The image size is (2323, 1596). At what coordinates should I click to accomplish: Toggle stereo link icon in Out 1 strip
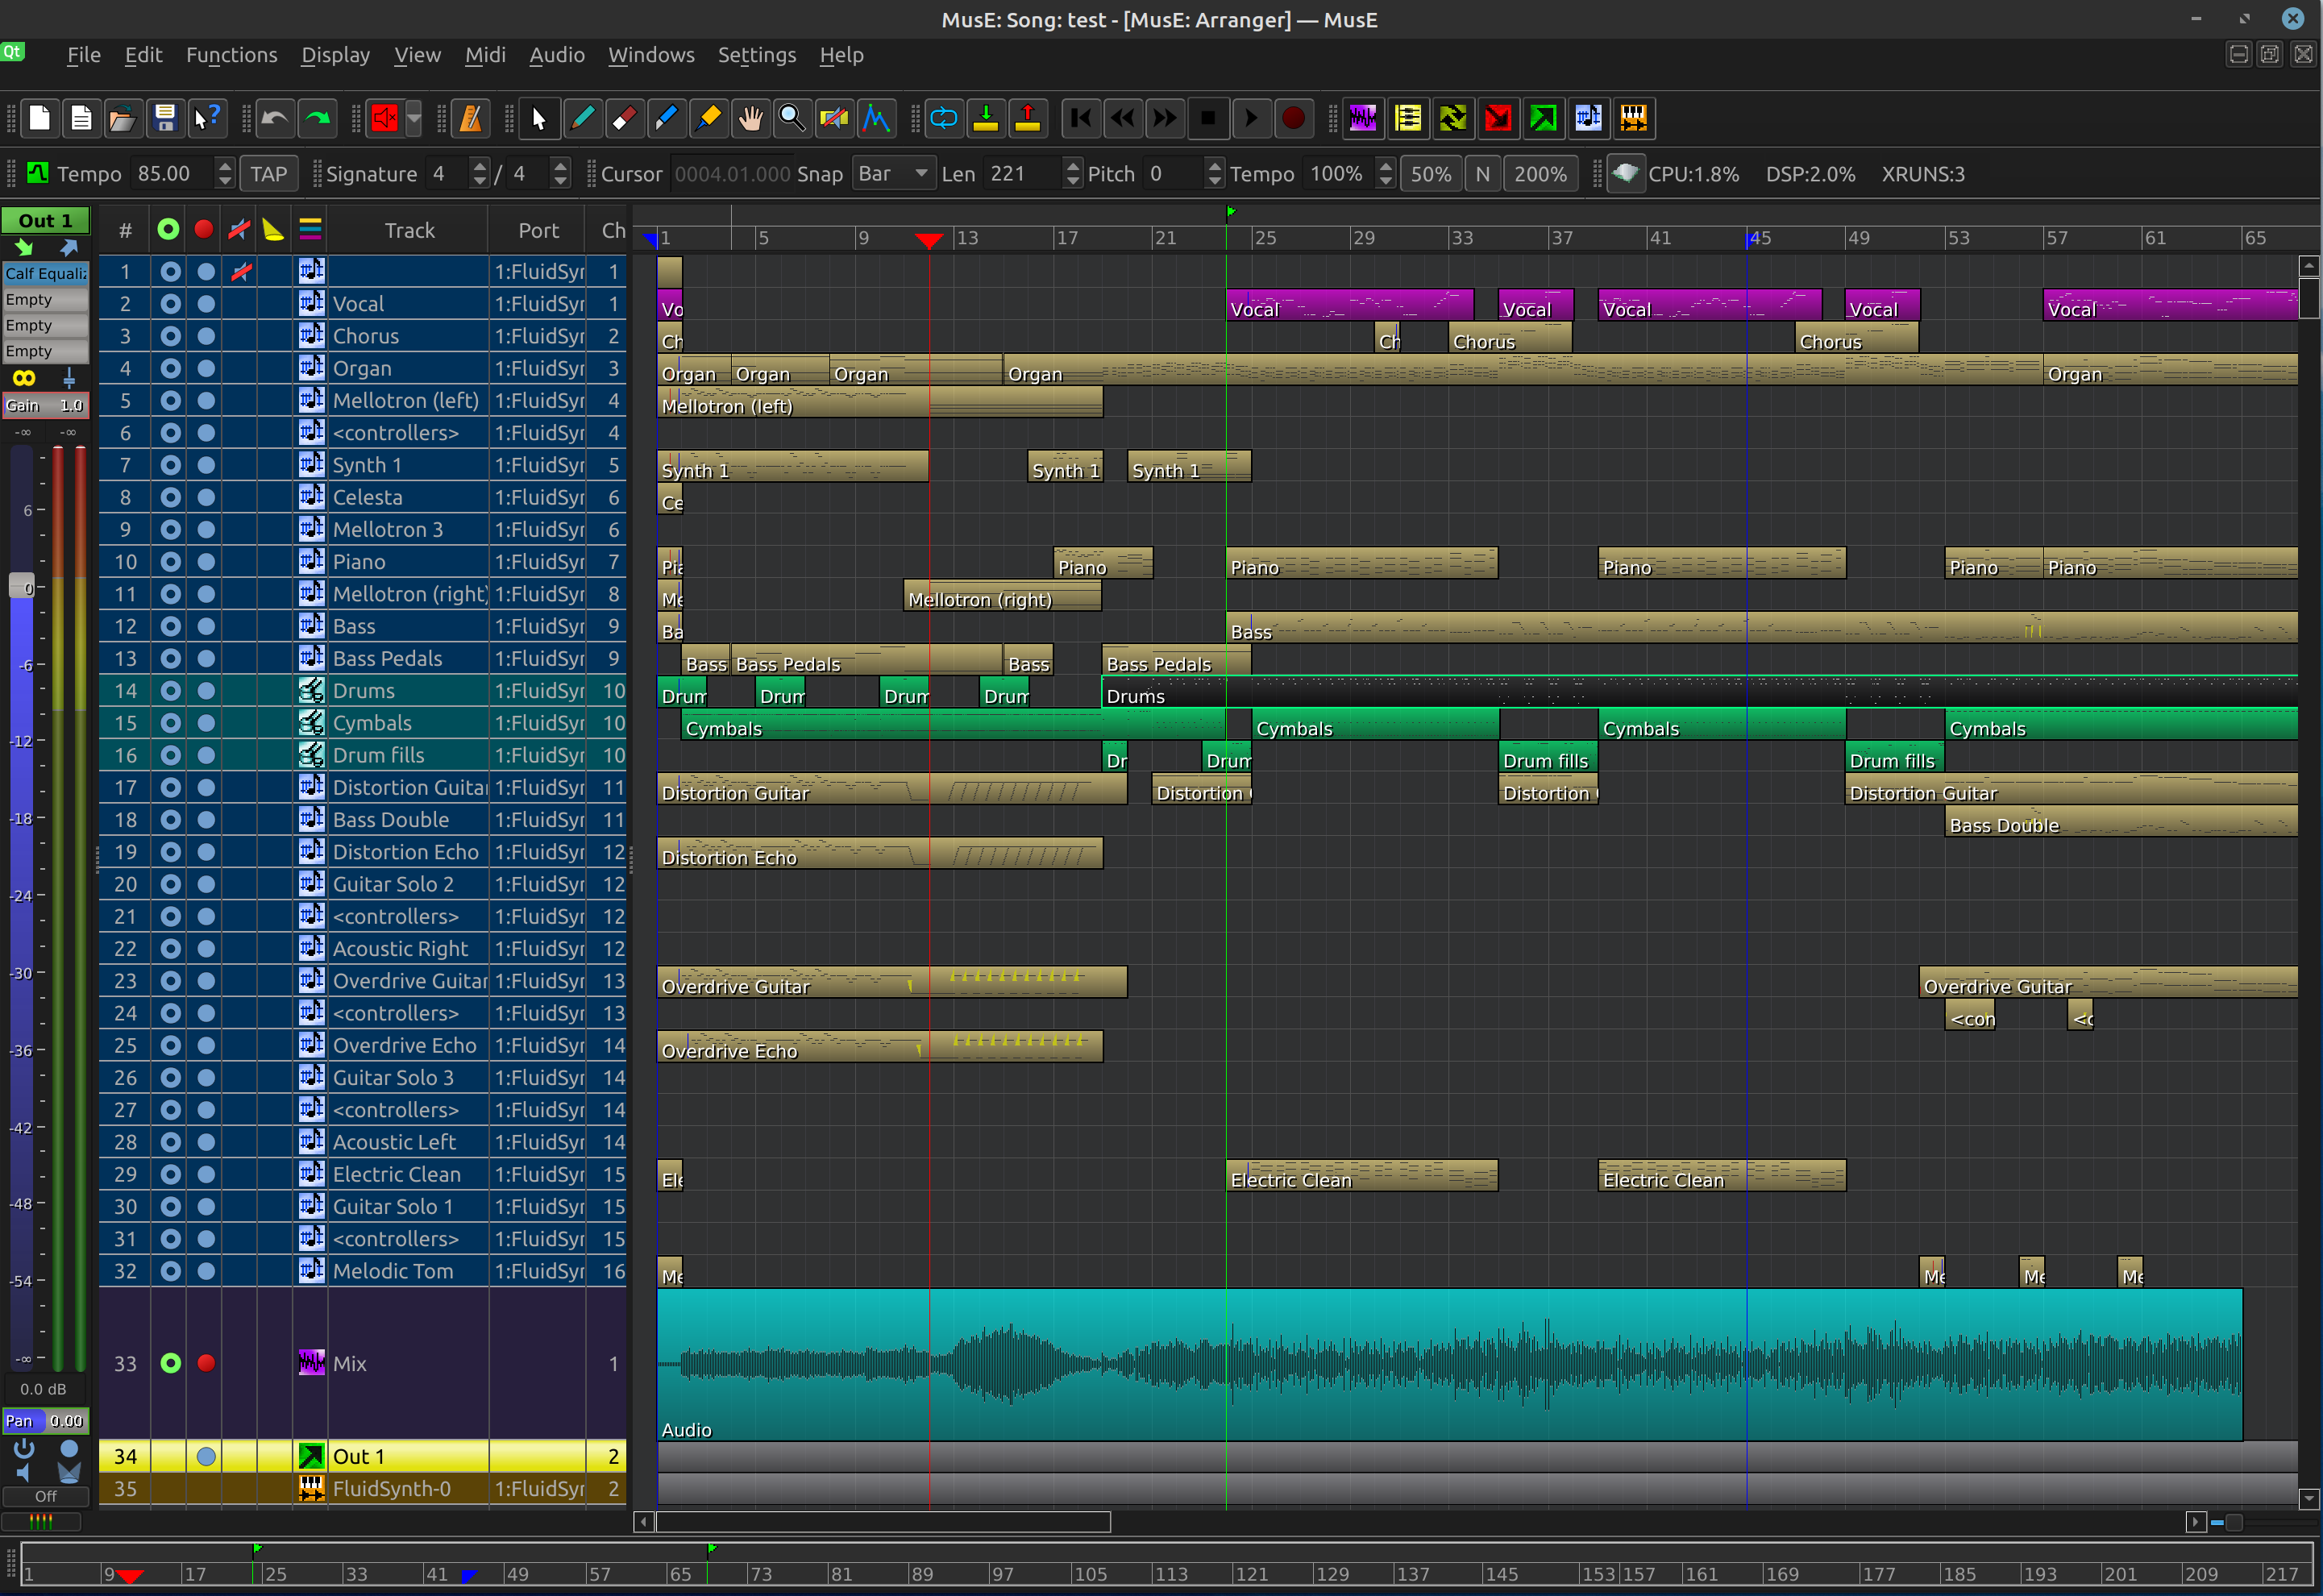point(24,378)
